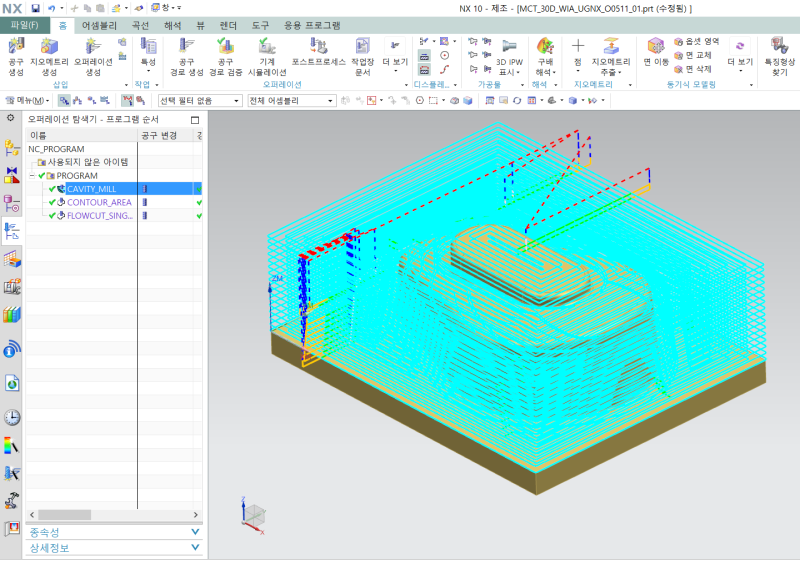The width and height of the screenshot is (800, 569).
Task: Toggle green checkmark status of CONTOUR_AREA operation
Action: coord(52,202)
